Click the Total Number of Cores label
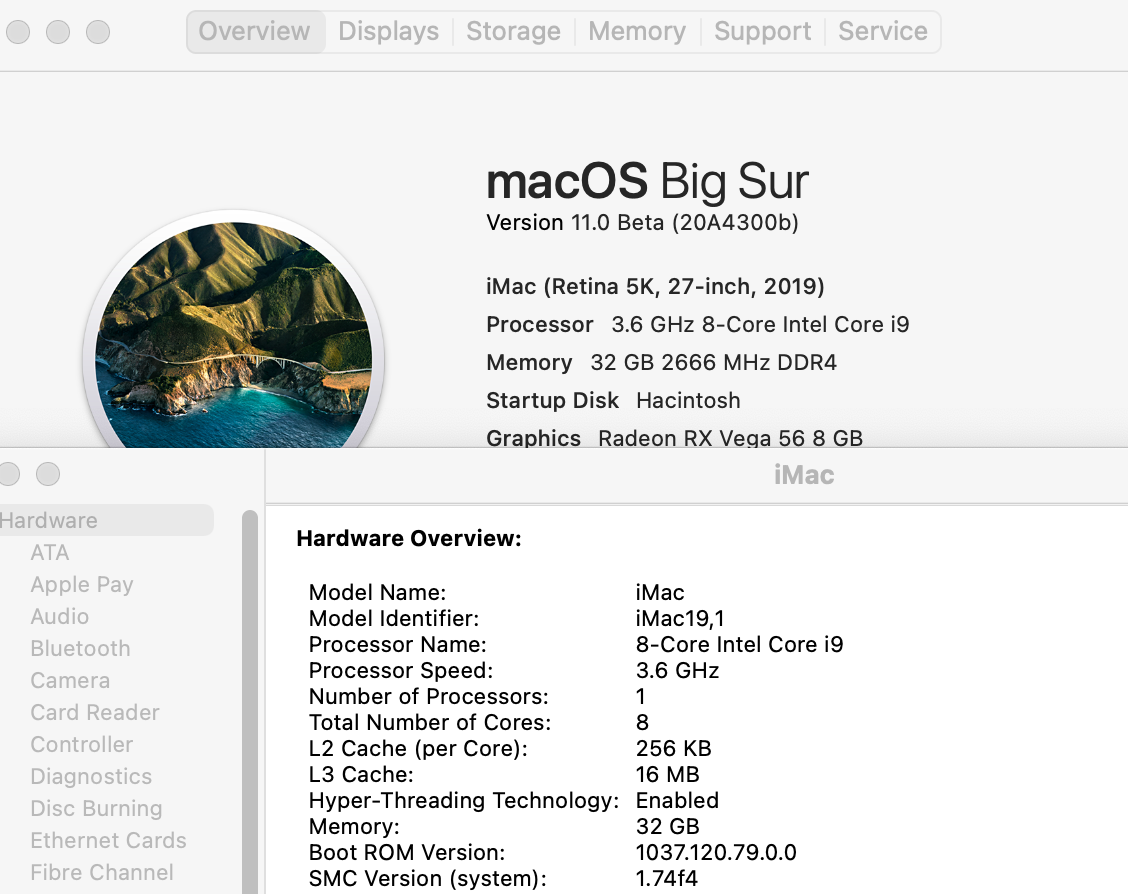 (430, 722)
